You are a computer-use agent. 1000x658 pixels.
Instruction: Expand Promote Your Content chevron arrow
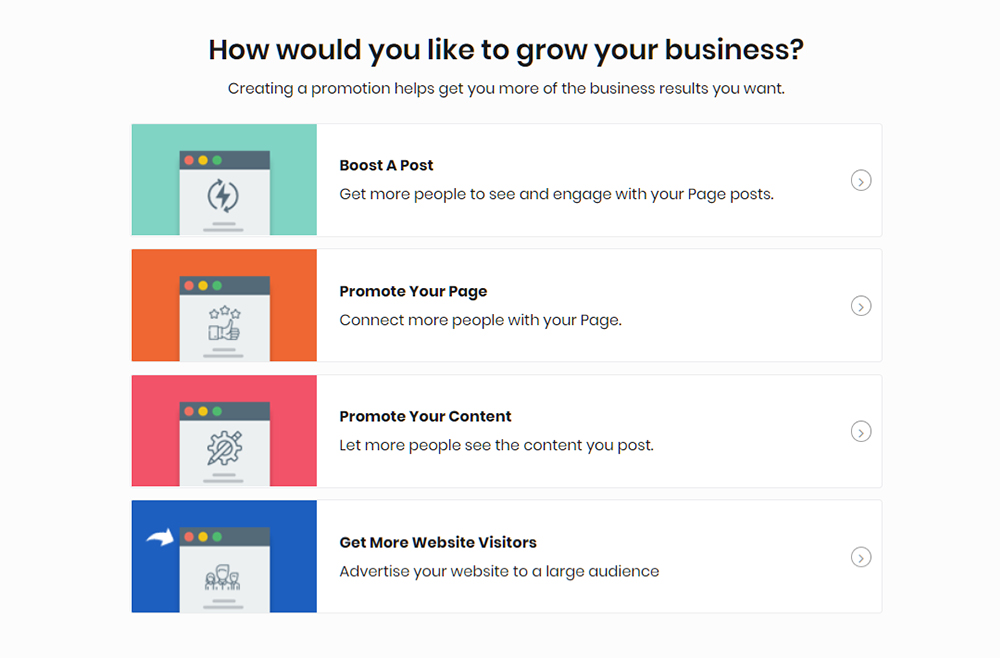click(861, 432)
